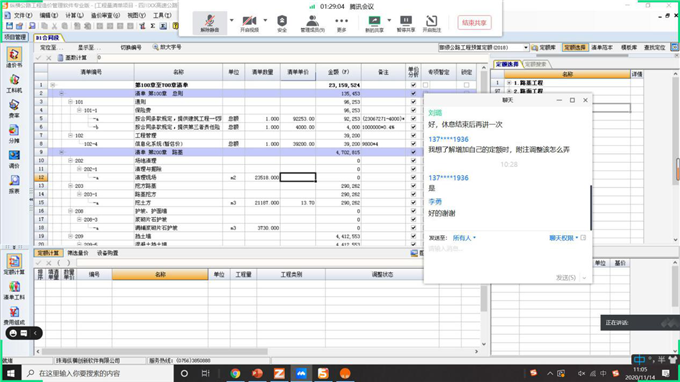680x382 pixels.
Task: Toggle 单价分析 checkbox for 保险费 row
Action: point(413,110)
